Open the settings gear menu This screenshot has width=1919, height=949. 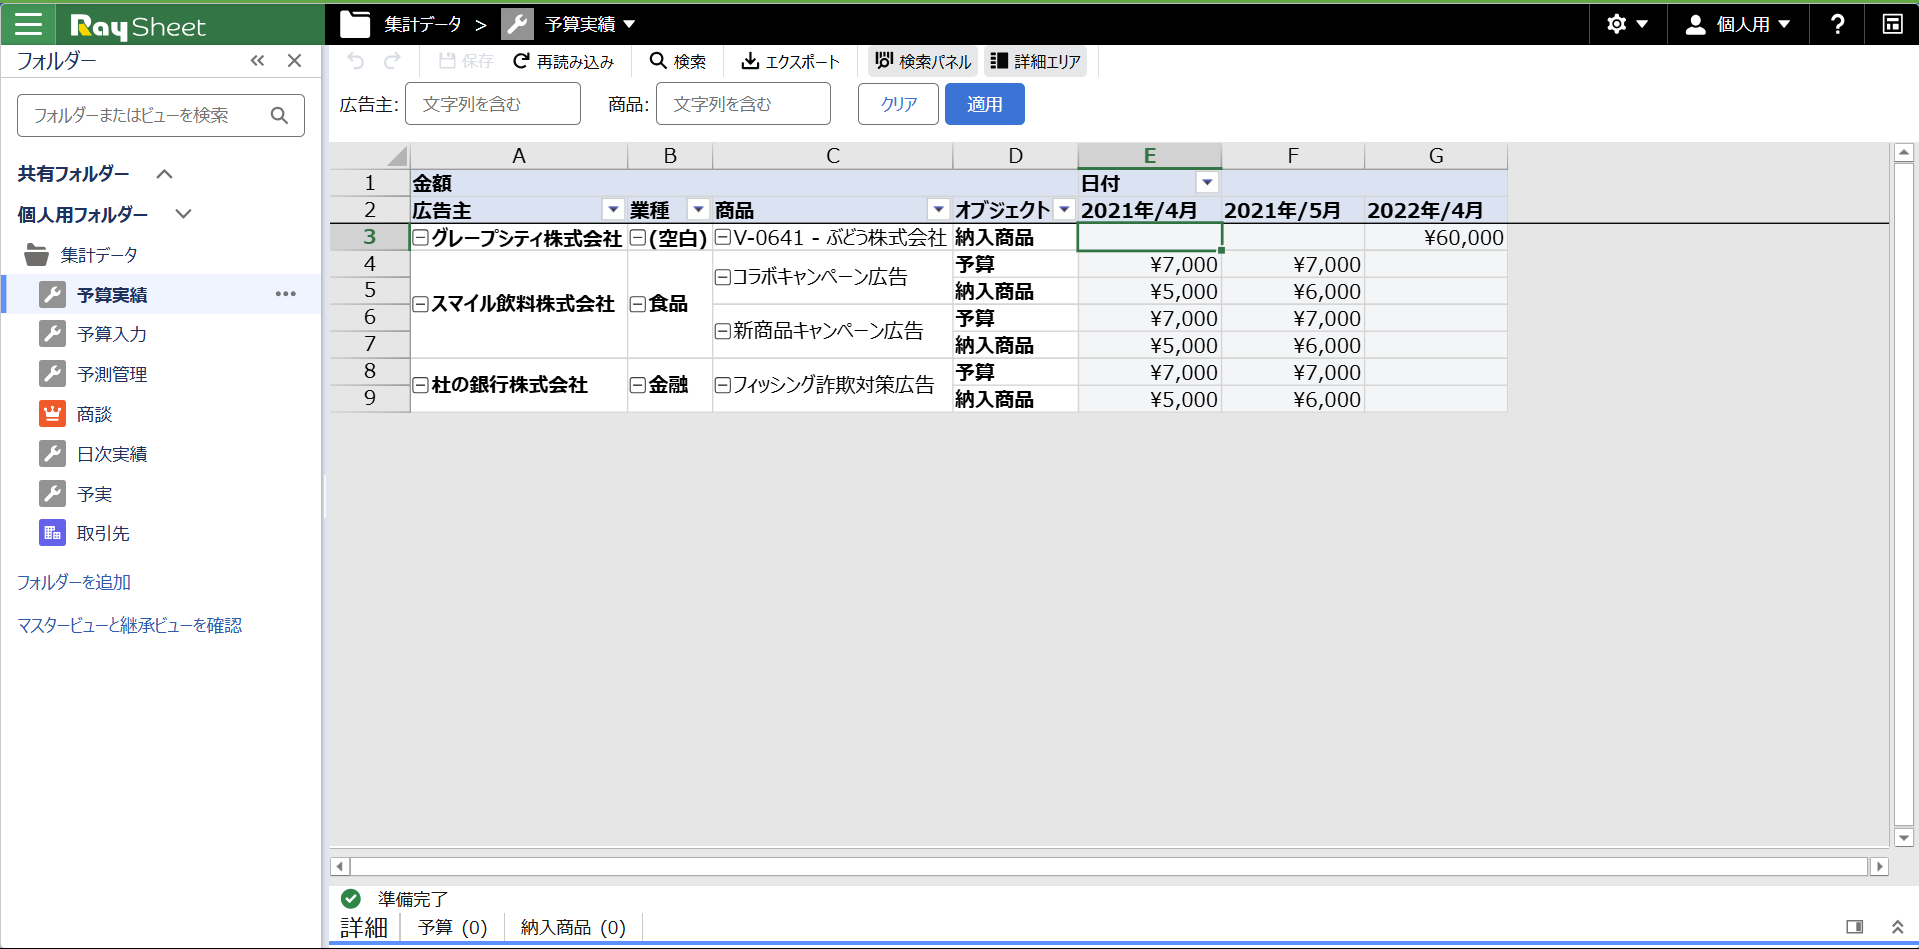pos(1627,24)
